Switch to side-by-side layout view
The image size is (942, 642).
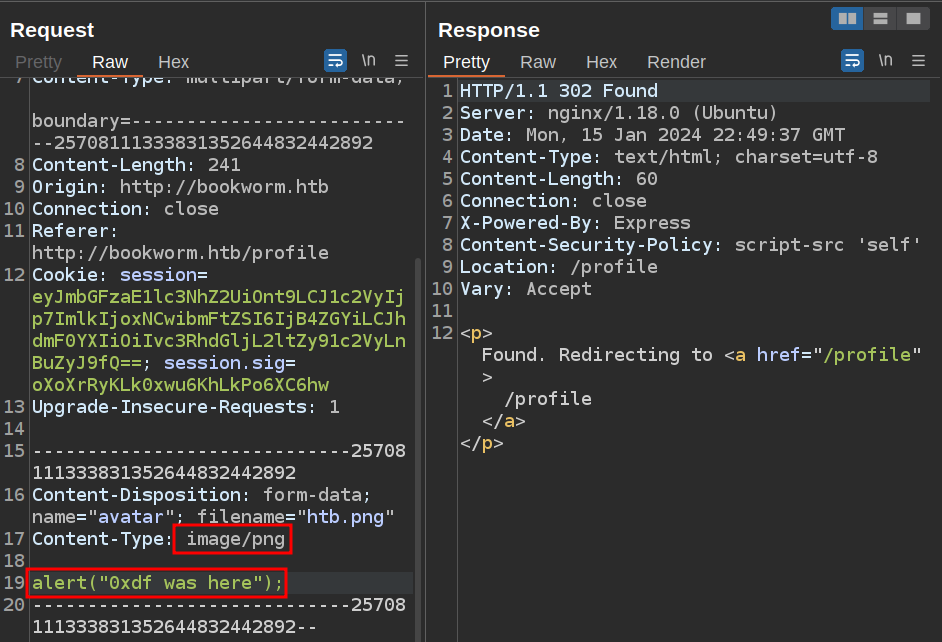pos(847,18)
